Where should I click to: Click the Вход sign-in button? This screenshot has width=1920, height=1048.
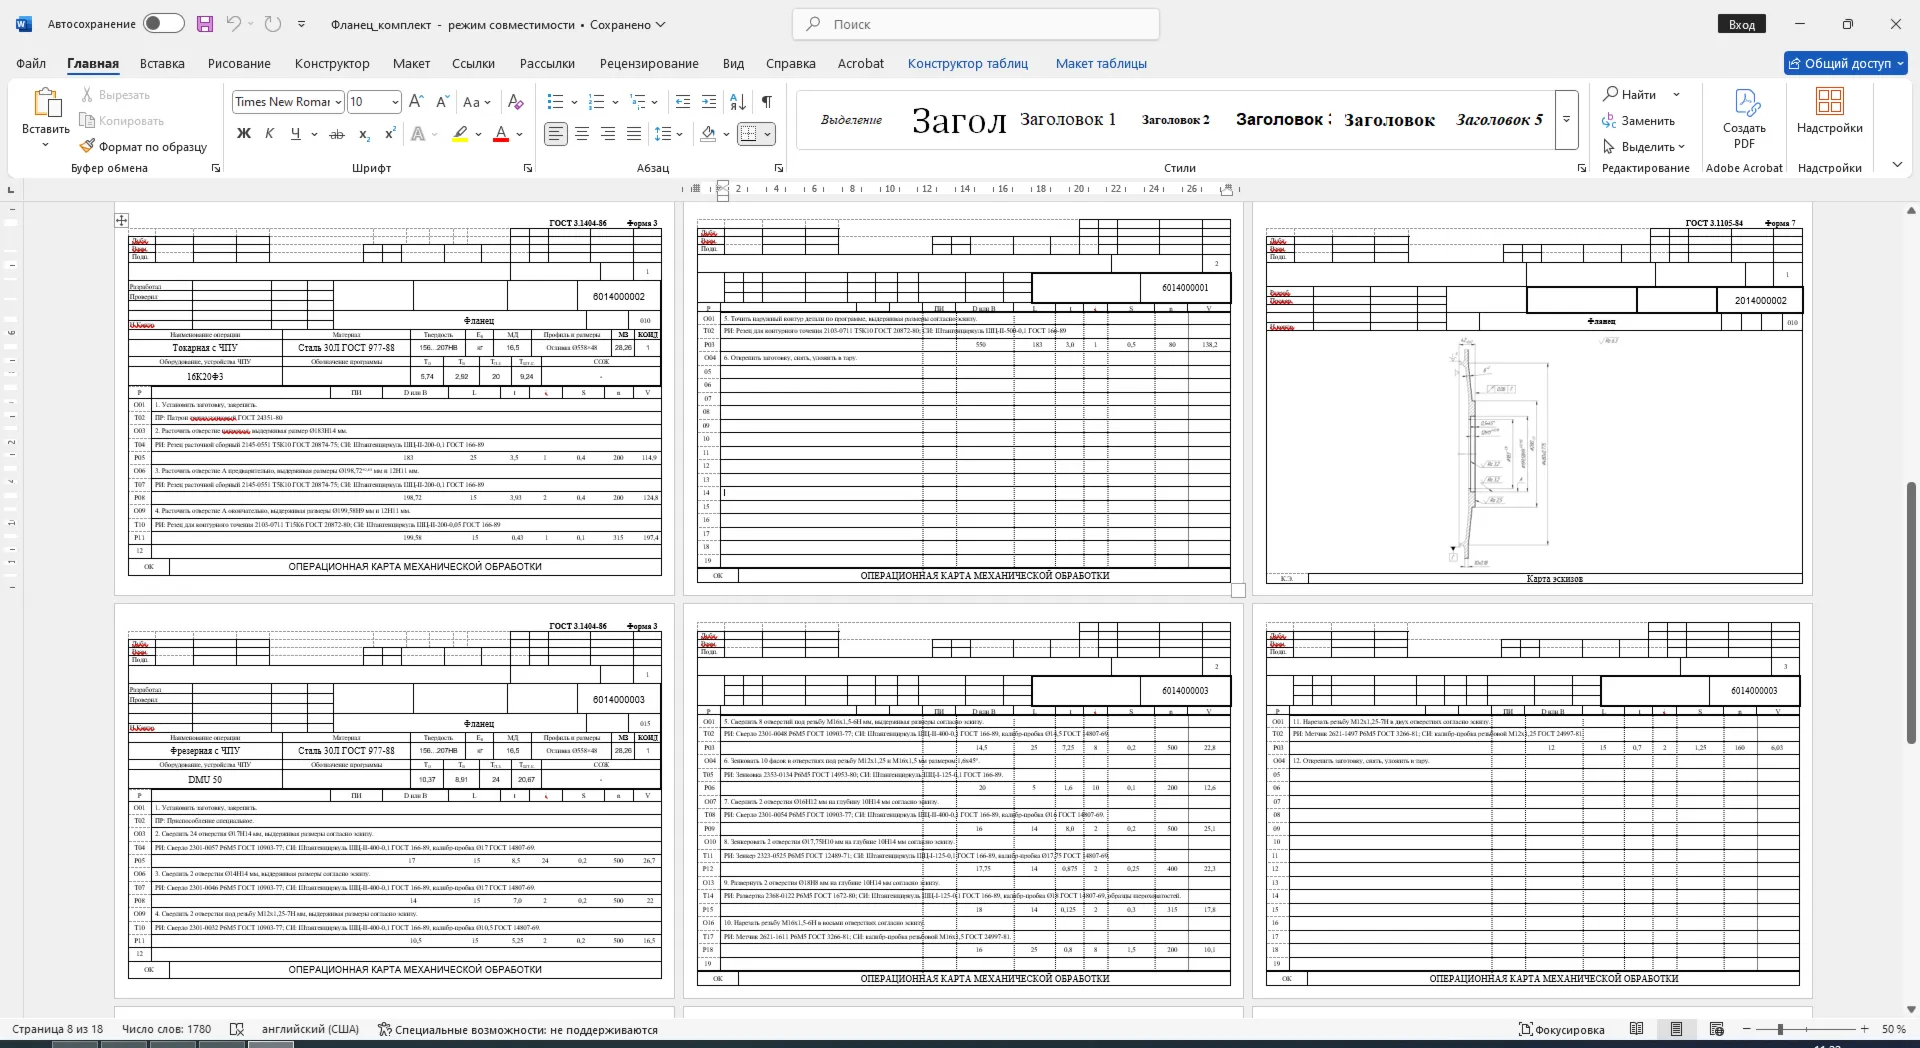[x=1742, y=24]
